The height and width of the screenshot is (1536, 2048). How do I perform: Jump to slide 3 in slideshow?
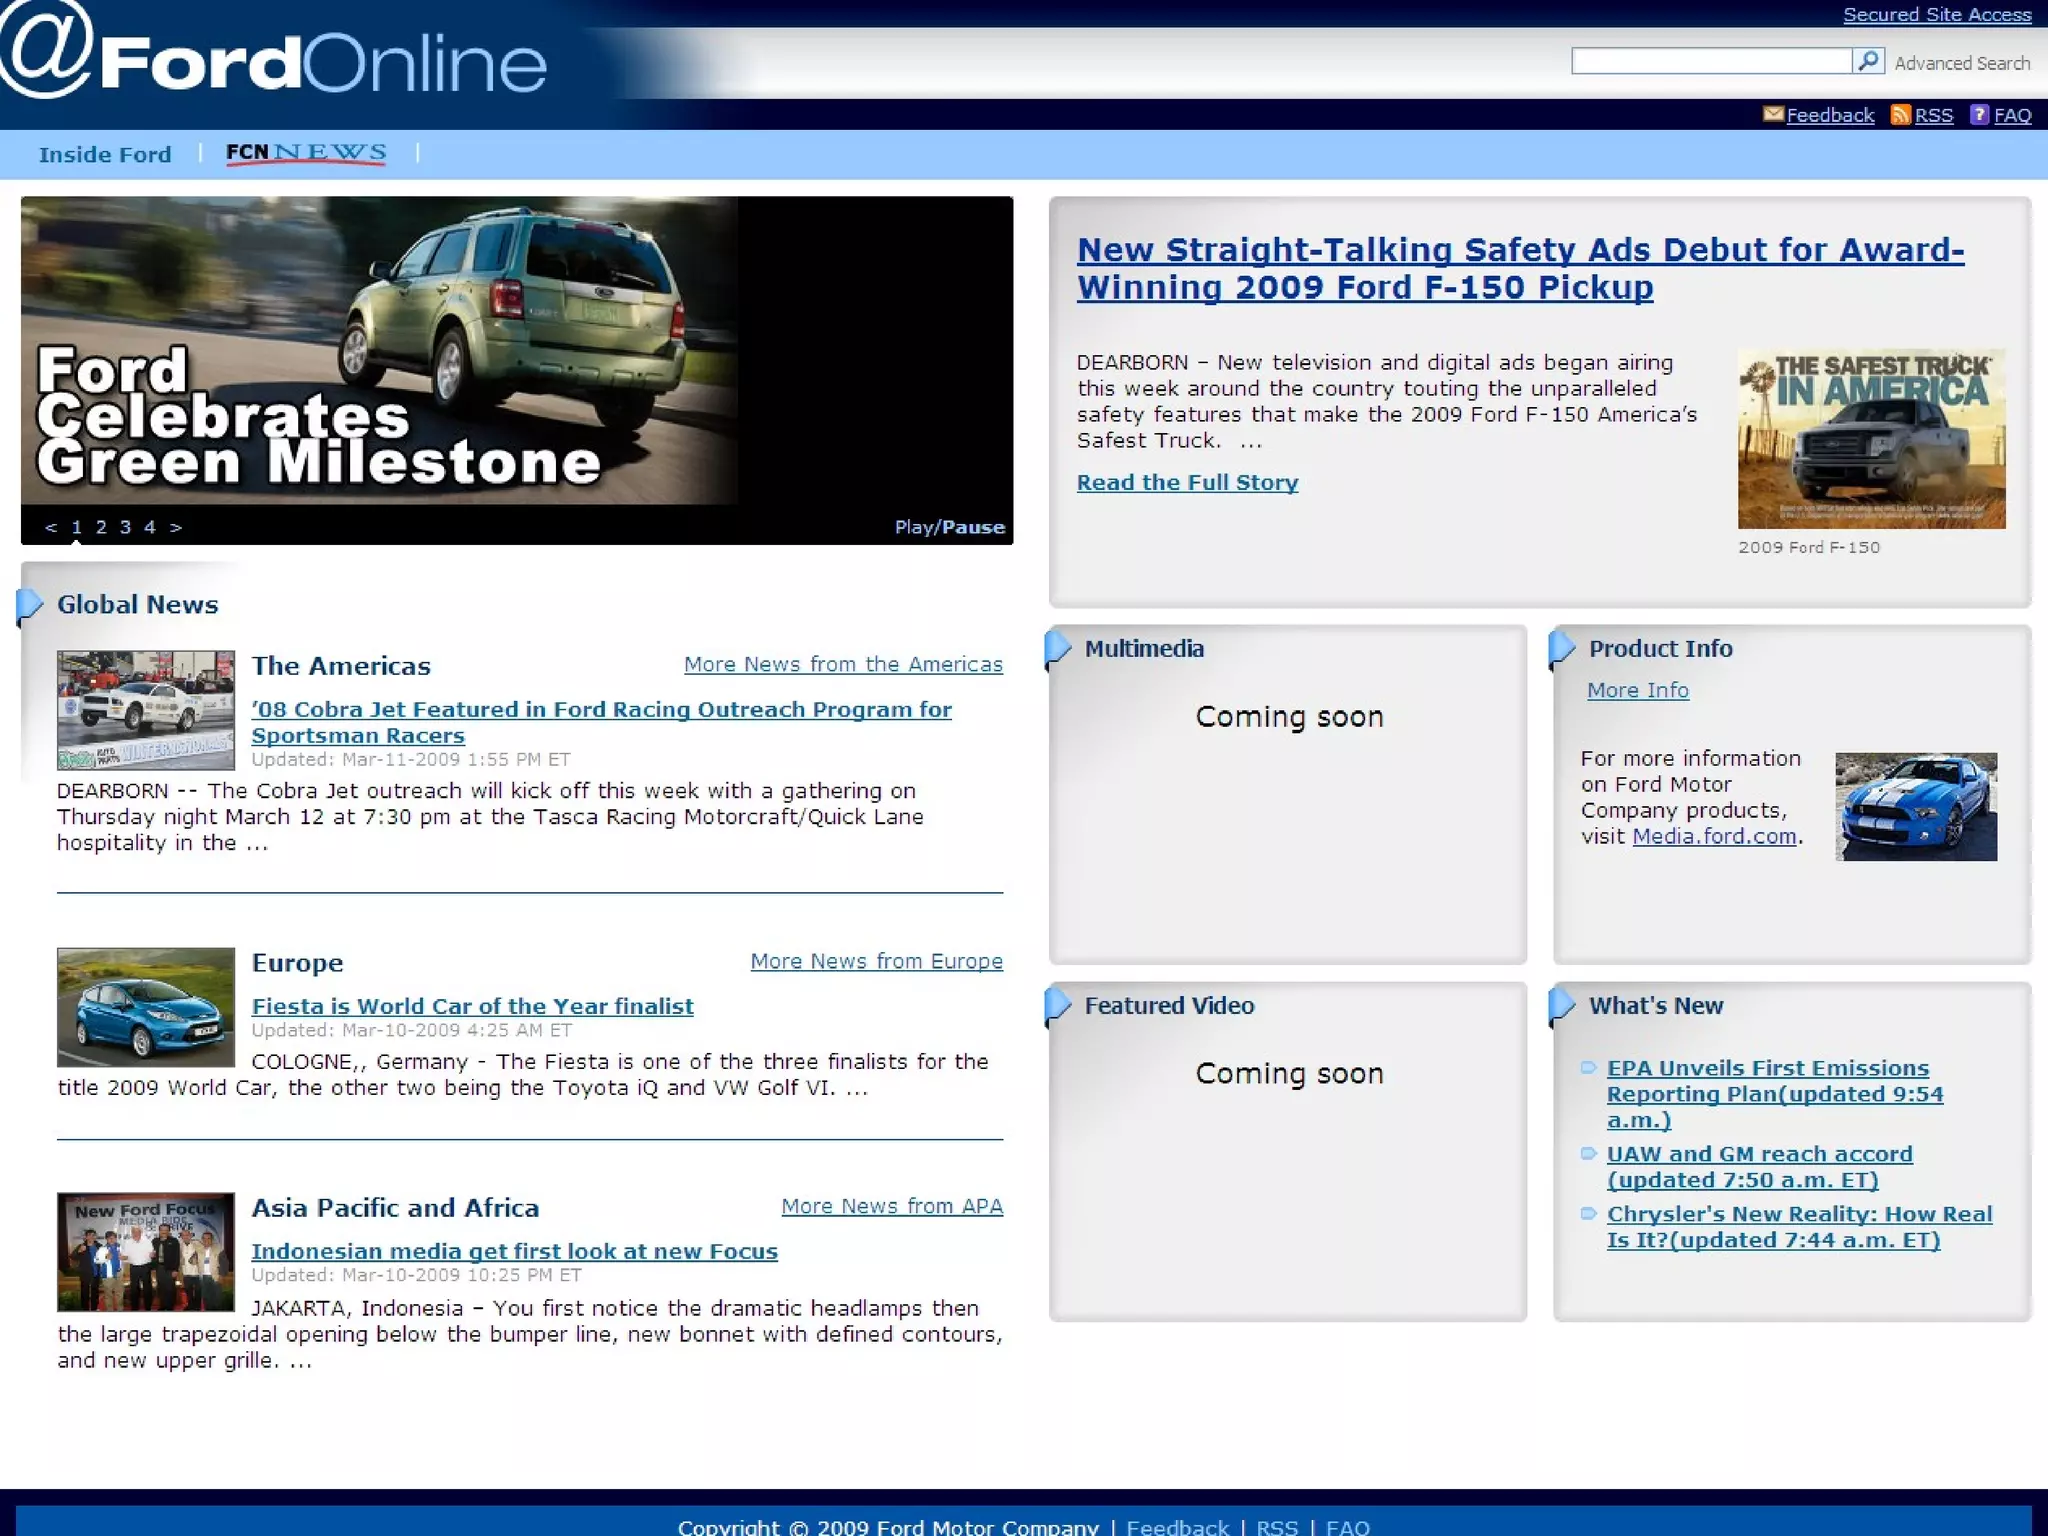125,527
